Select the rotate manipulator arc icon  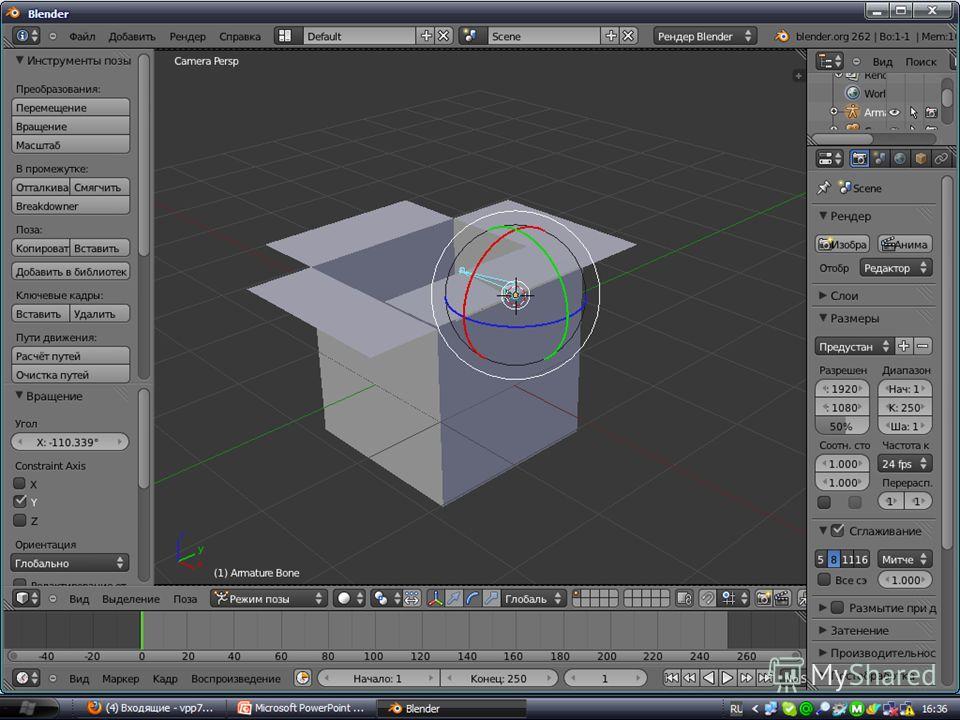pyautogui.click(x=472, y=598)
